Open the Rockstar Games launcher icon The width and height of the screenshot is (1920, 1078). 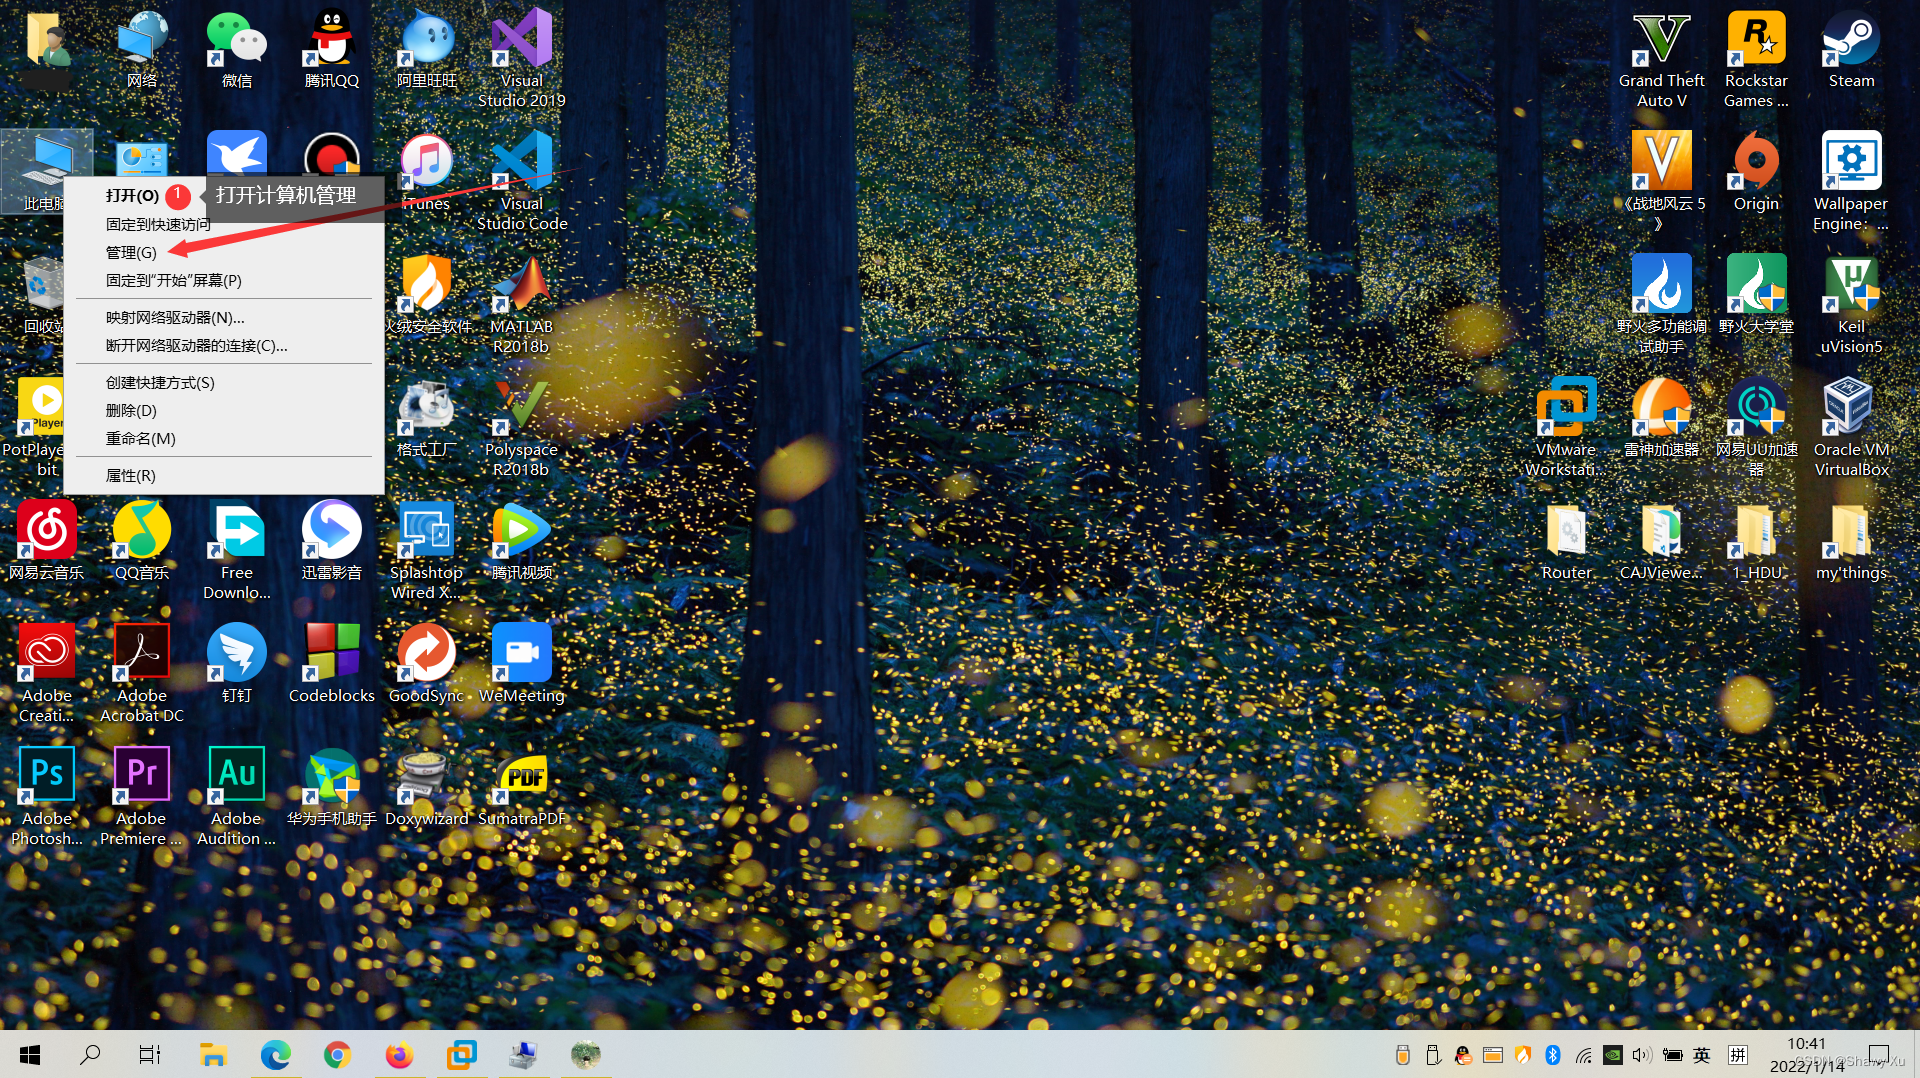1757,58
